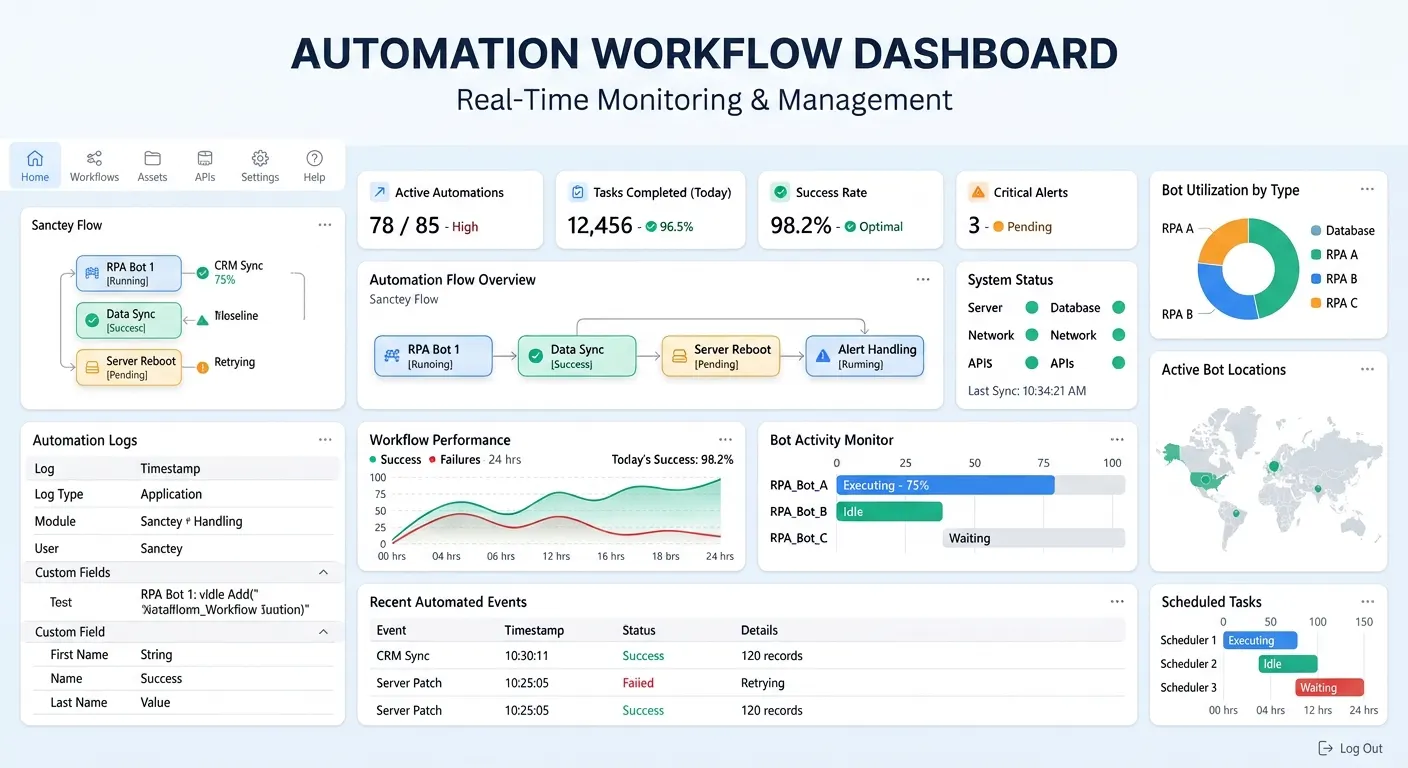Toggle the Database status indicator dot
1408x768 pixels.
pyautogui.click(x=1118, y=308)
